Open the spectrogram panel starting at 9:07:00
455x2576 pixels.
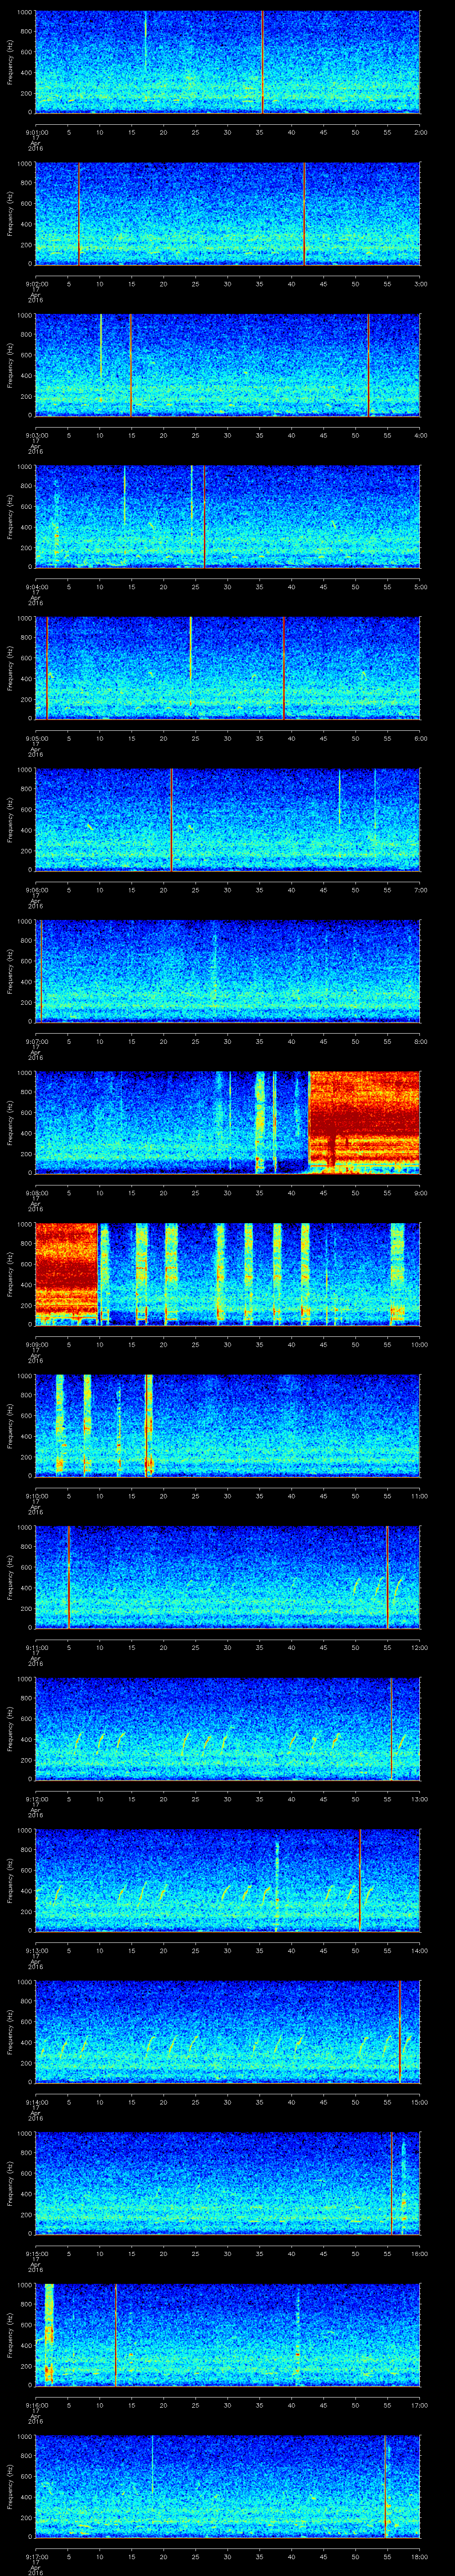pyautogui.click(x=228, y=971)
